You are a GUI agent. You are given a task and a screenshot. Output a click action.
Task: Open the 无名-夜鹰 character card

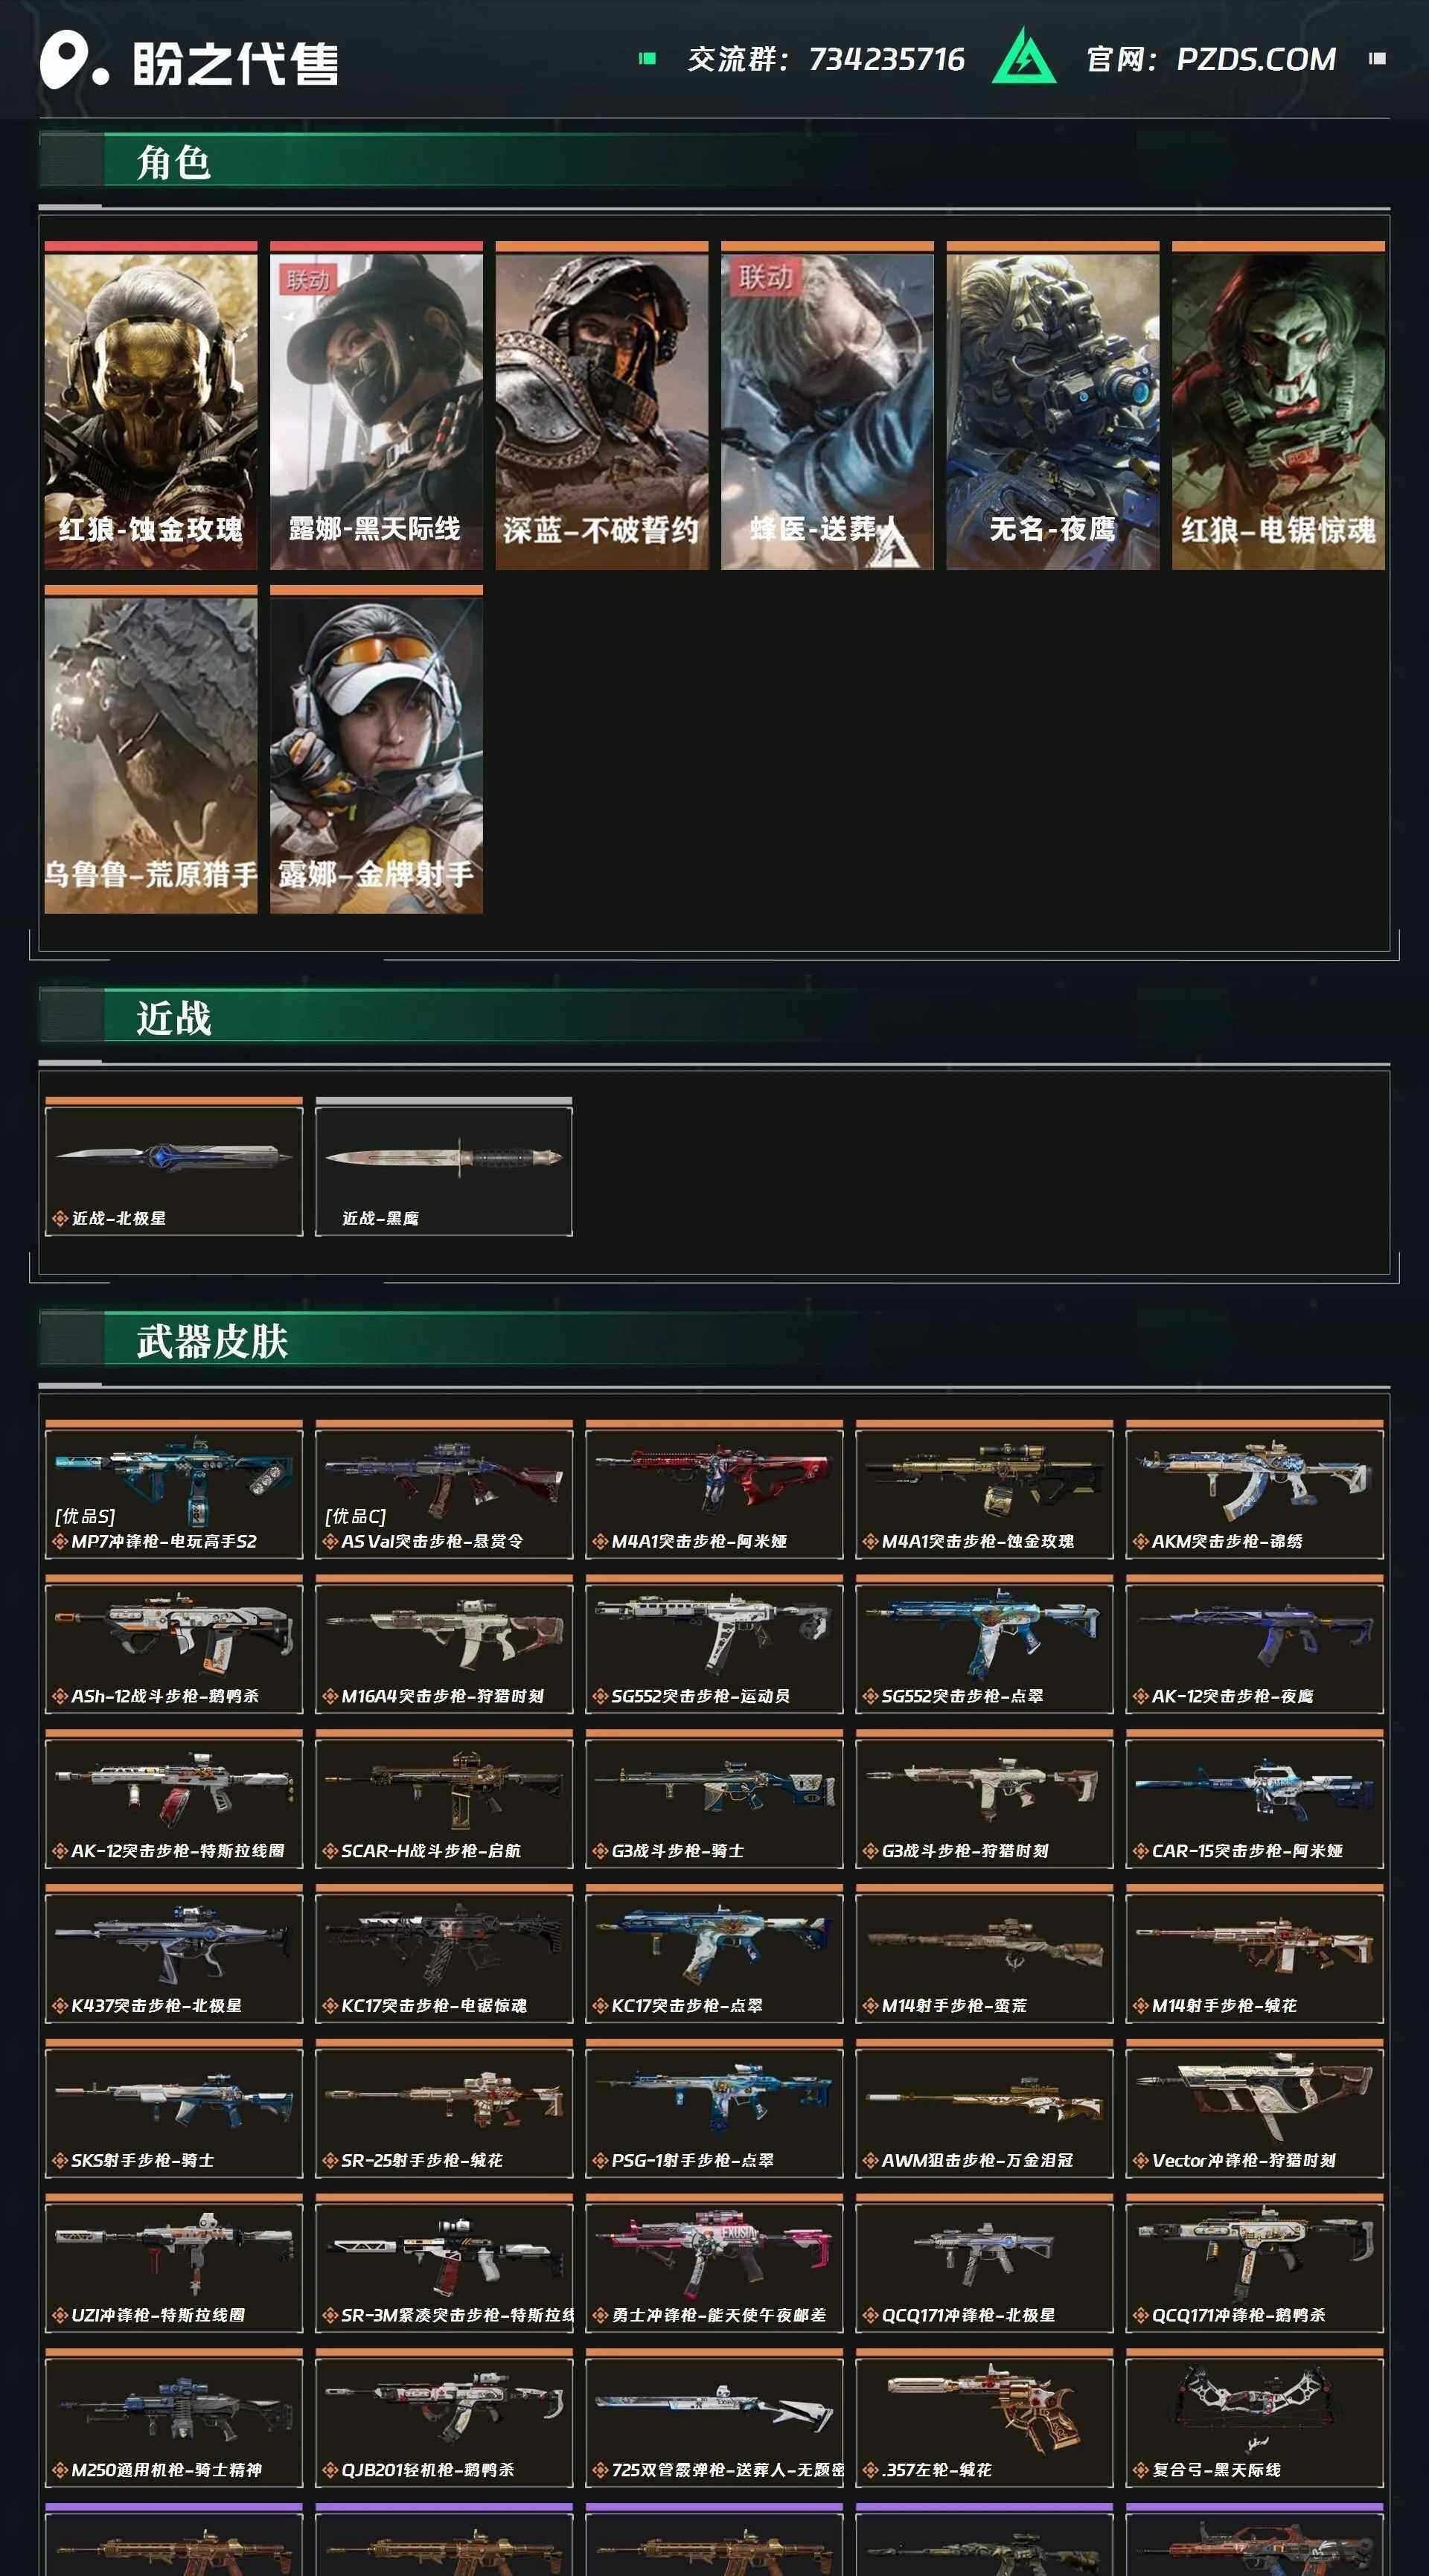coord(1053,406)
